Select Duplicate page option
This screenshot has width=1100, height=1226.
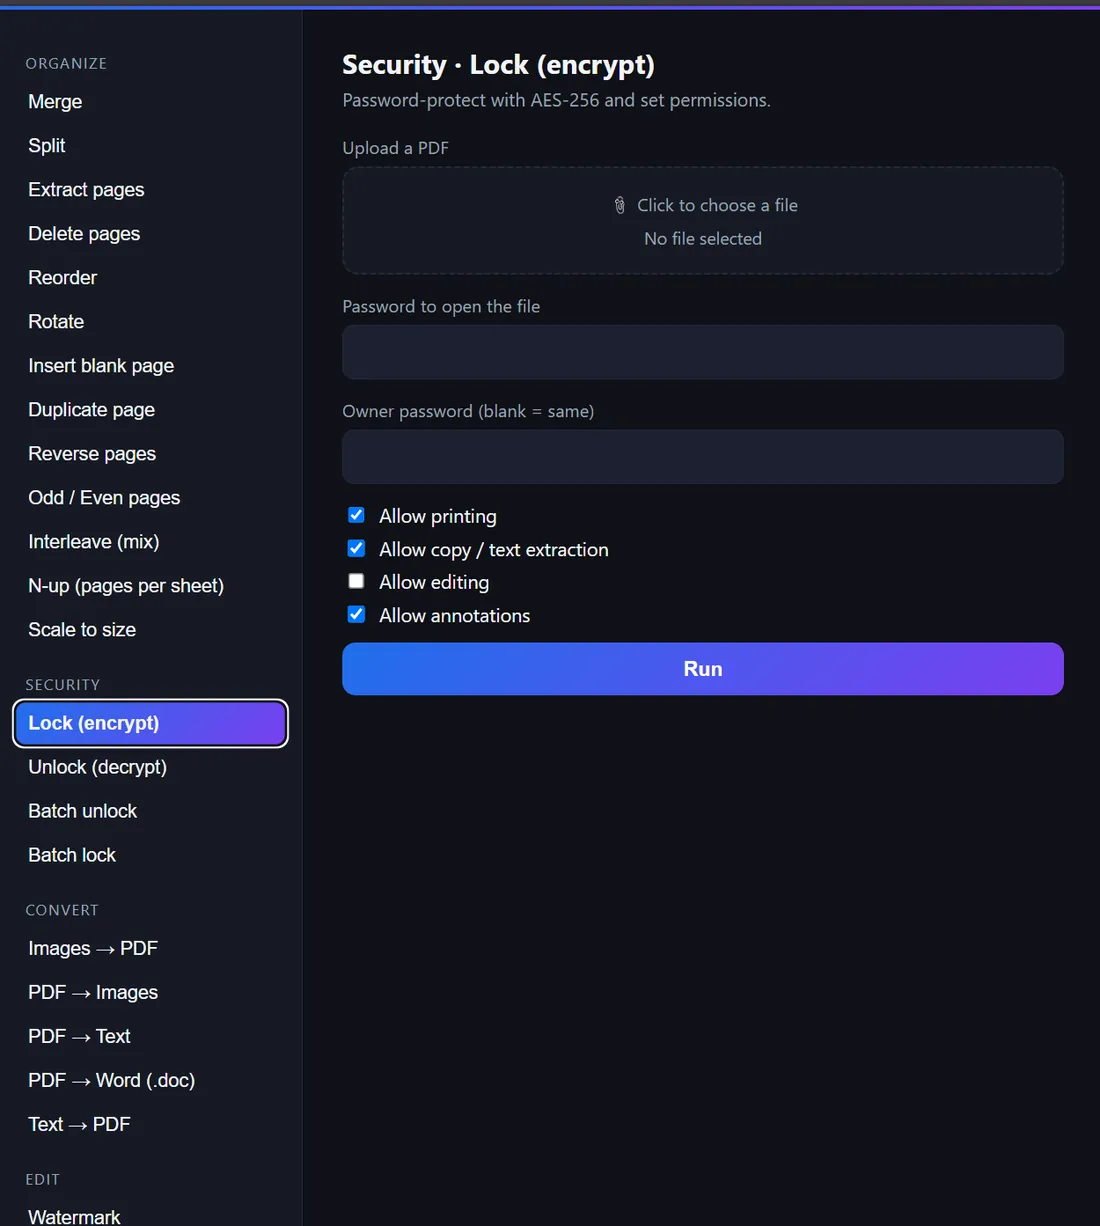click(x=150, y=410)
